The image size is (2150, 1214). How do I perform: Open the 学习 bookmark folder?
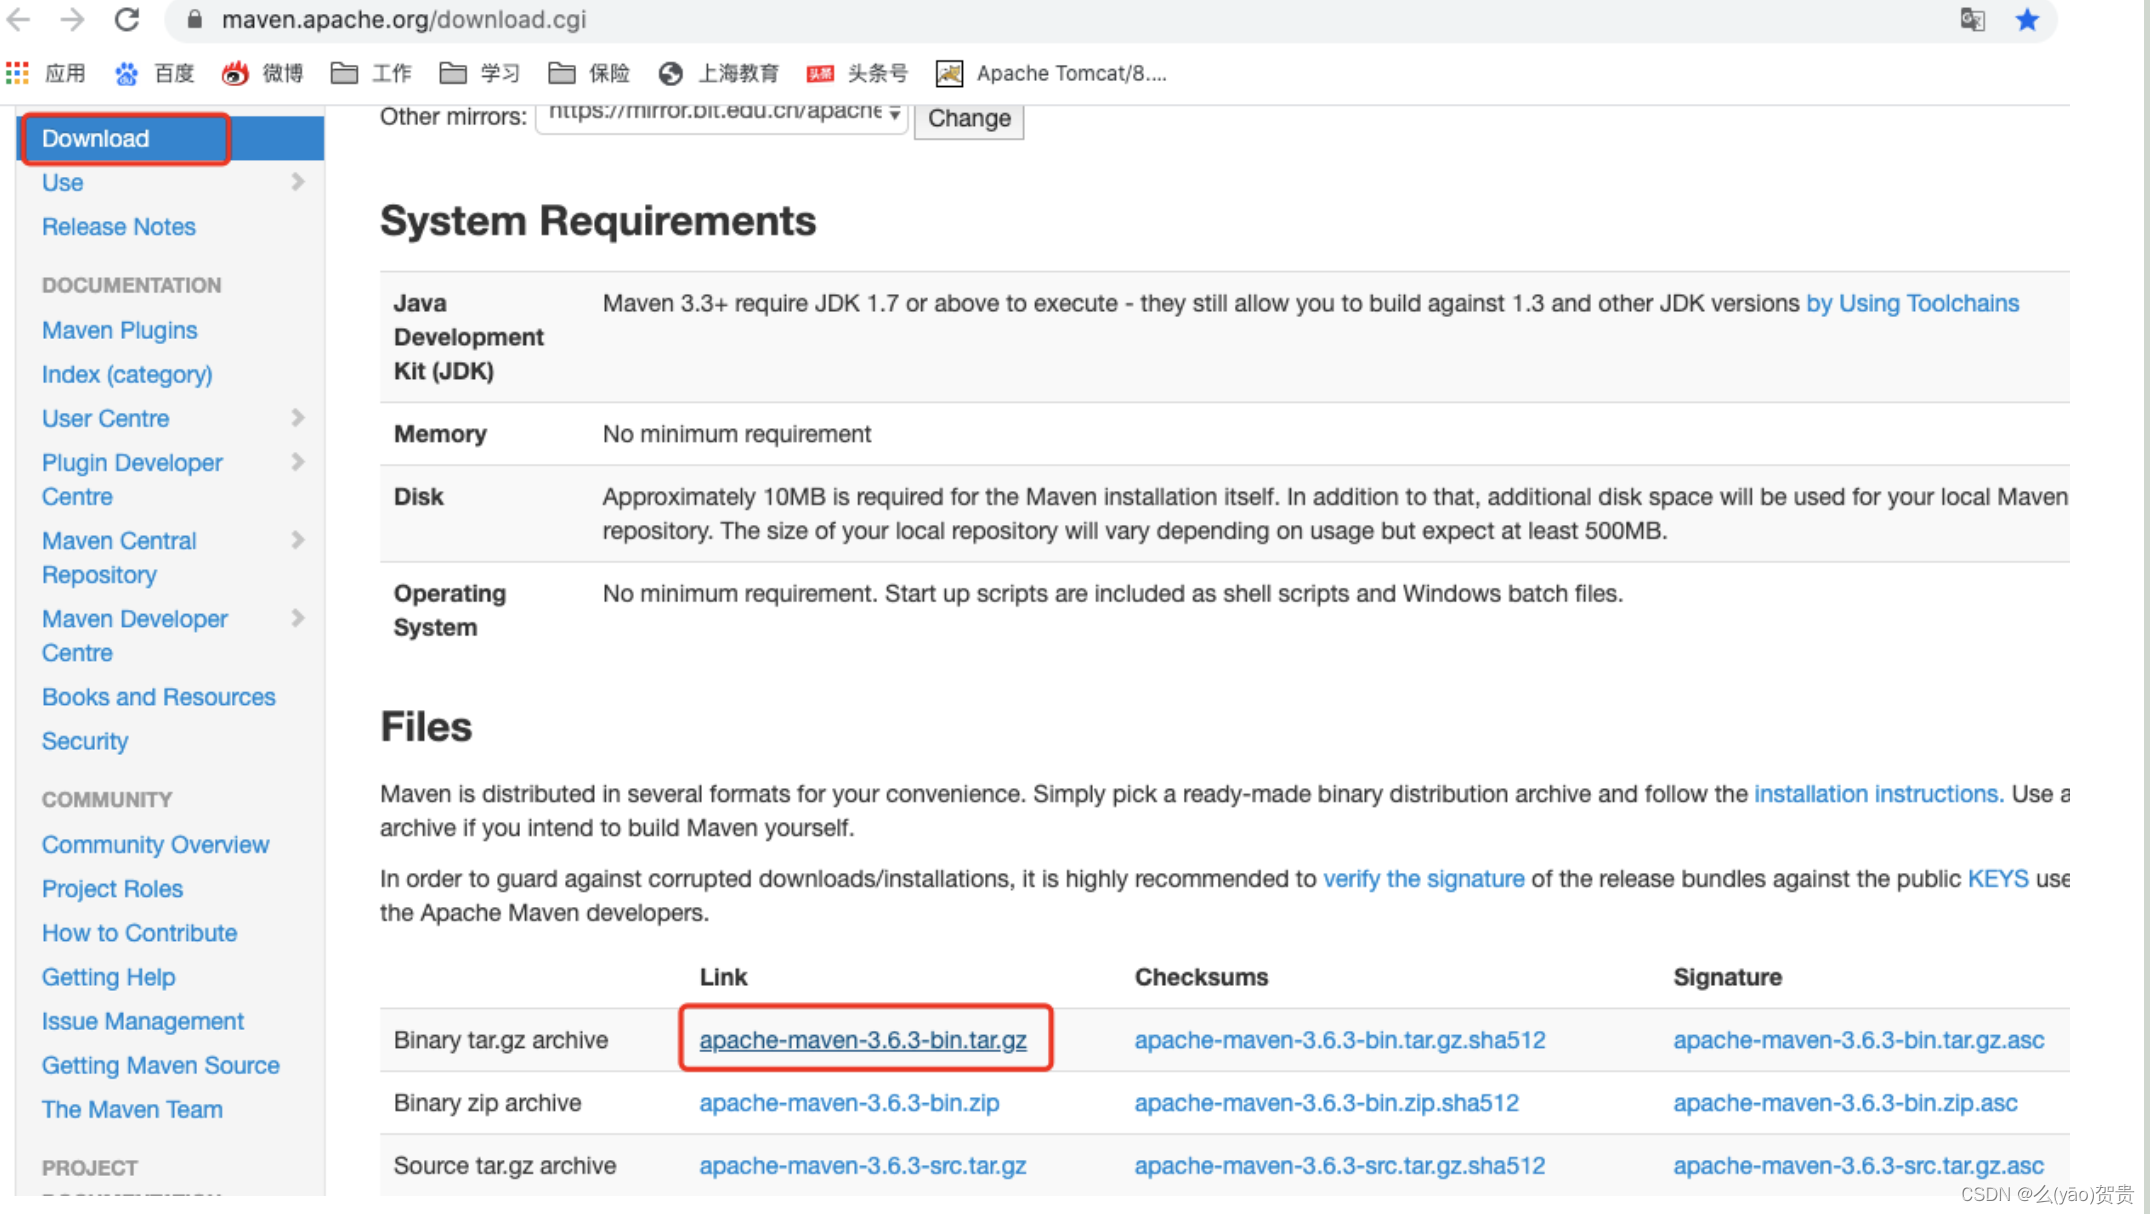coord(480,73)
